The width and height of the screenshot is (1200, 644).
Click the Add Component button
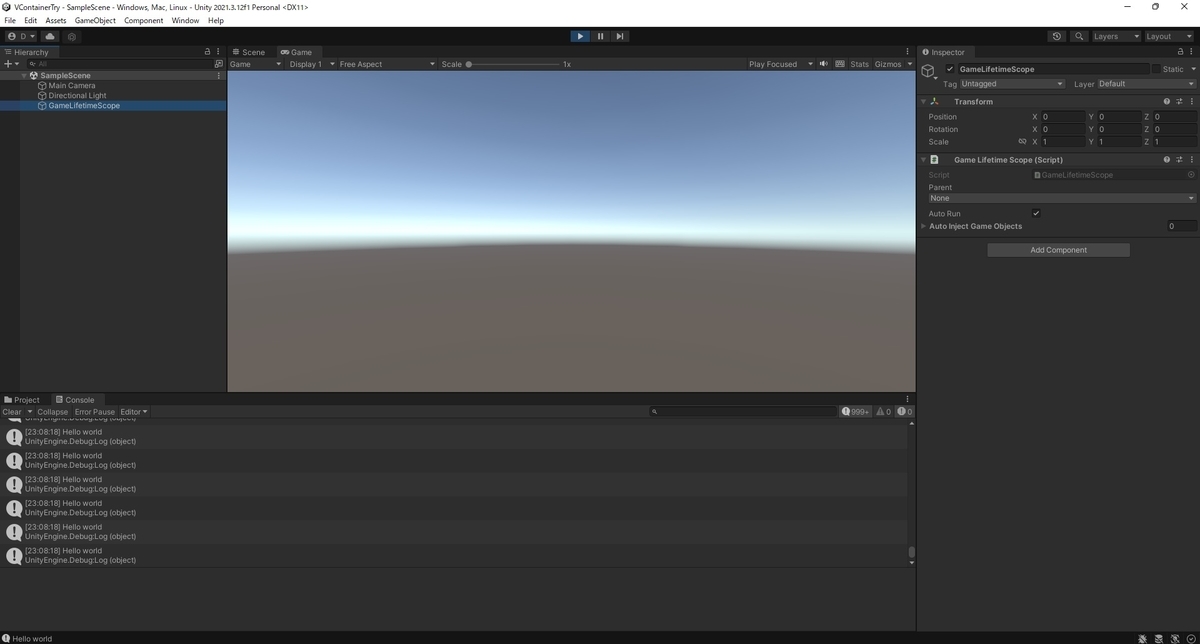[x=1058, y=250]
